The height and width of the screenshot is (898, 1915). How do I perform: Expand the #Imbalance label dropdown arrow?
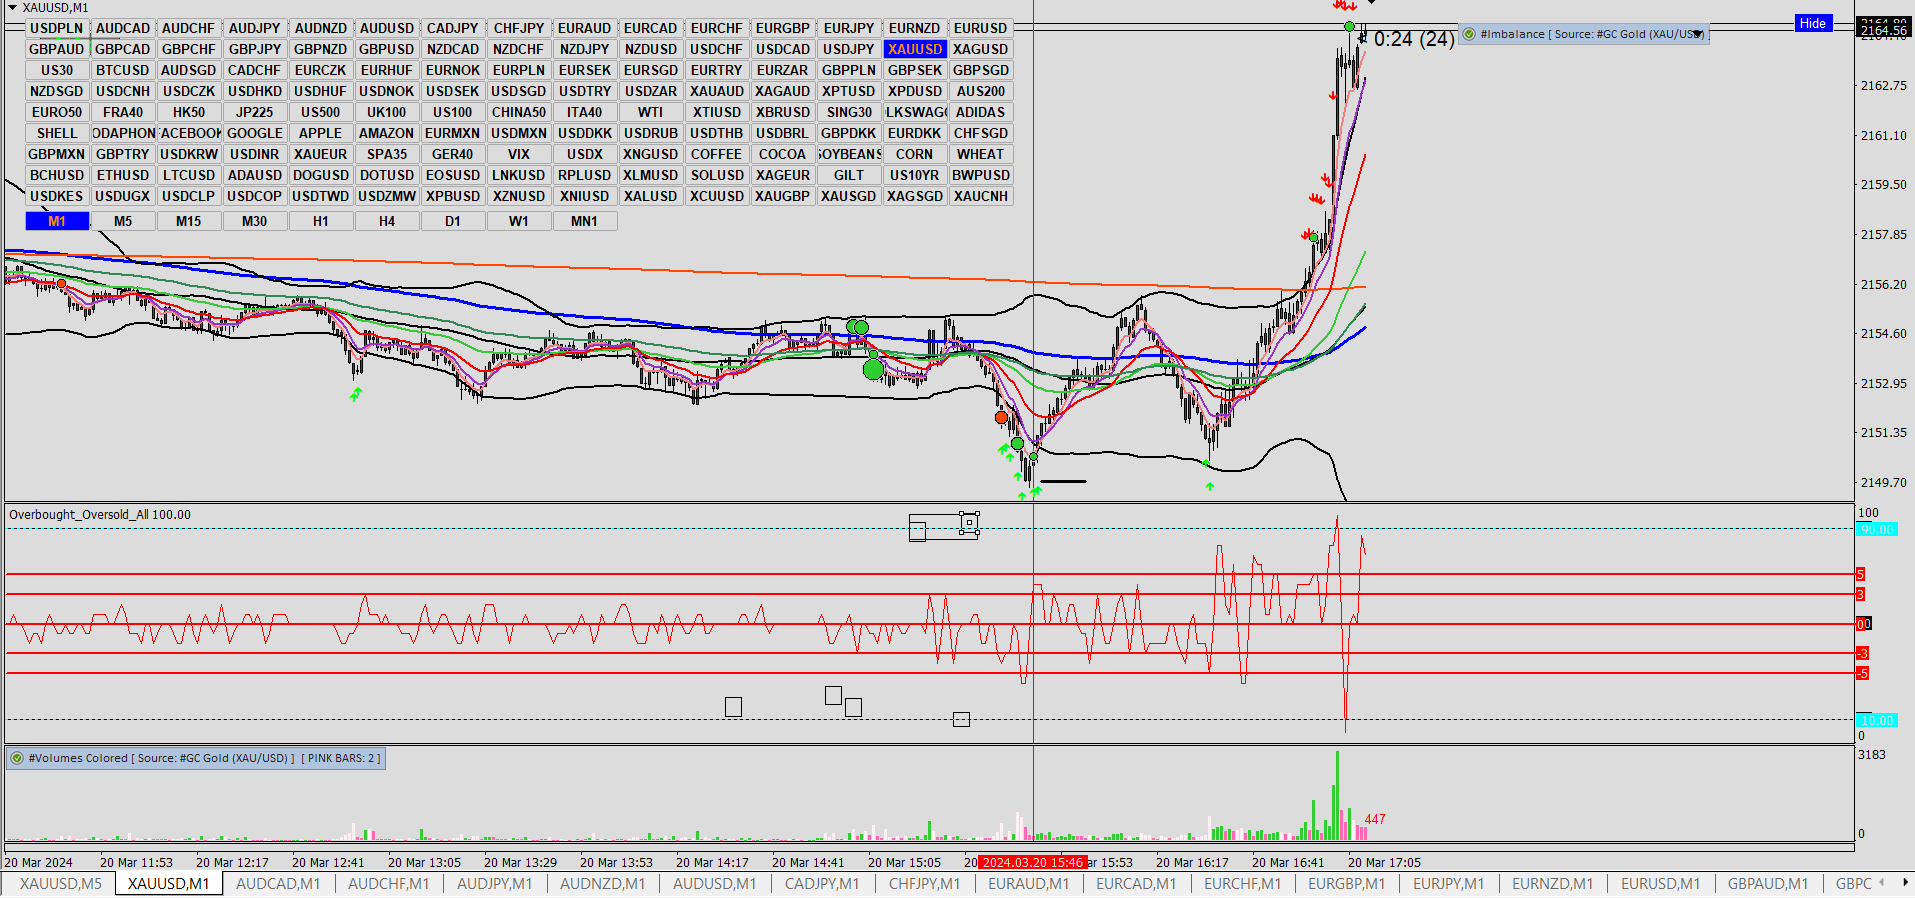coord(1697,34)
